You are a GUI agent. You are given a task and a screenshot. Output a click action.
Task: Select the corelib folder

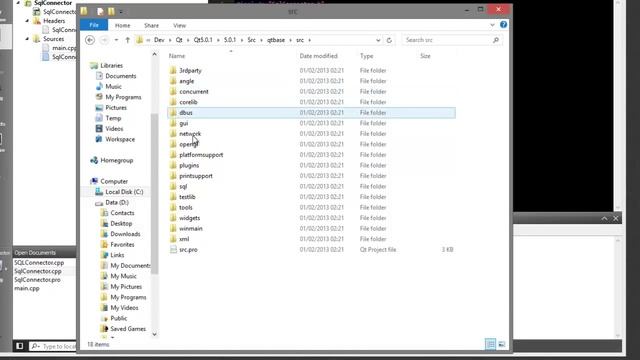pyautogui.click(x=188, y=102)
